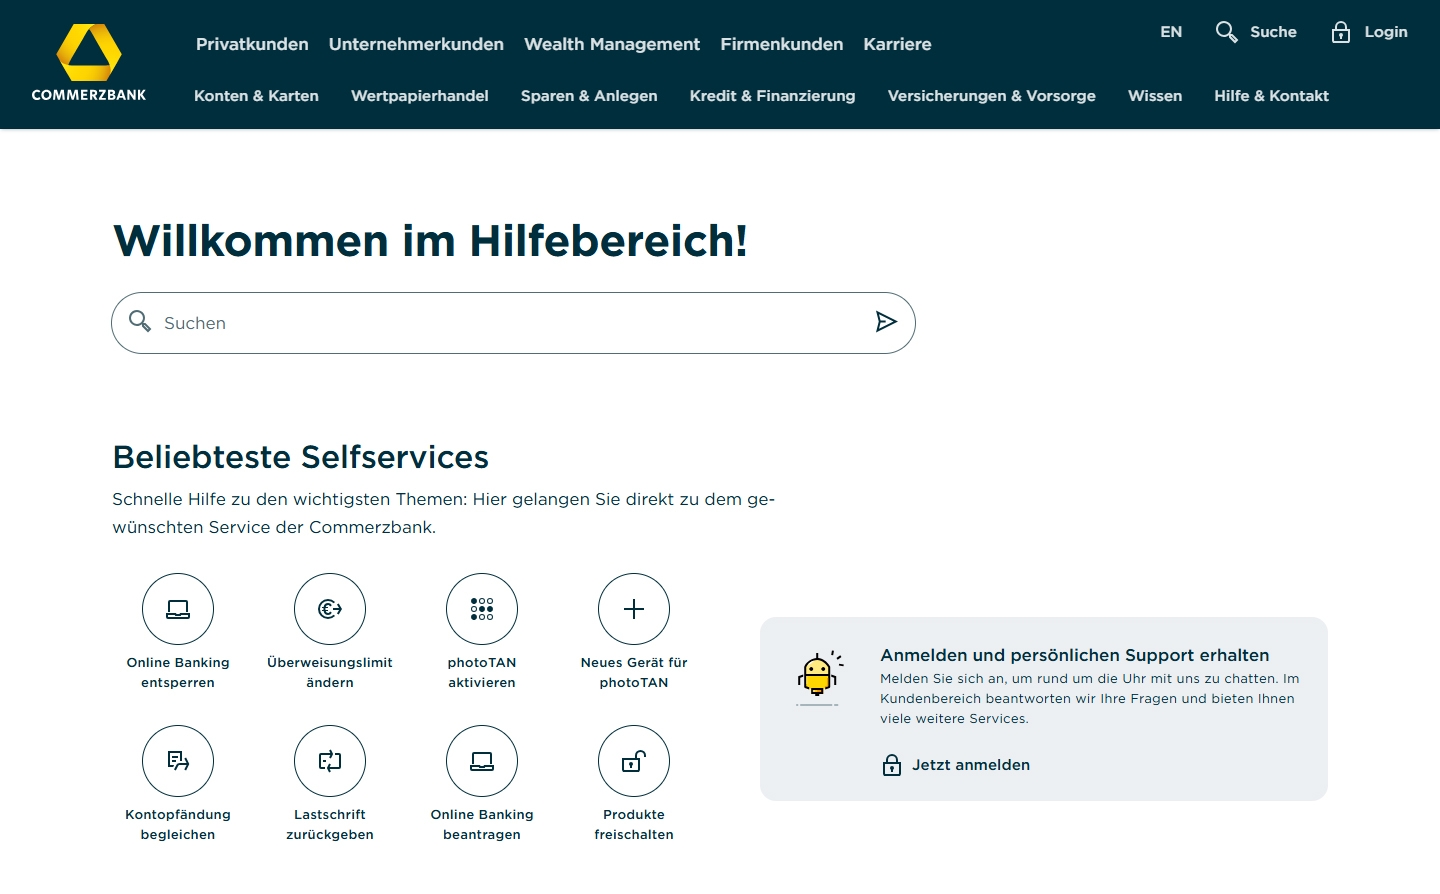Screen dimensions: 1440x894
Task: Click photoTAN aktivieren label
Action: pos(482,673)
